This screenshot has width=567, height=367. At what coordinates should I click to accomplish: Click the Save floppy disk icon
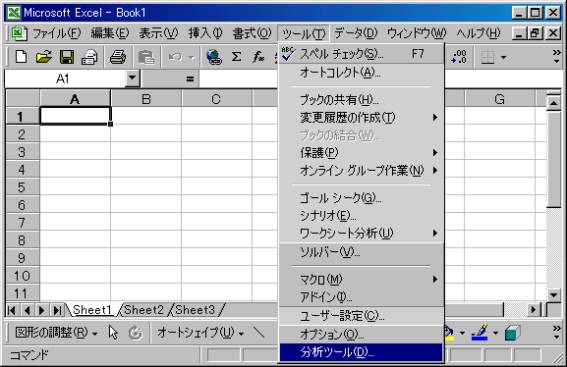(67, 57)
